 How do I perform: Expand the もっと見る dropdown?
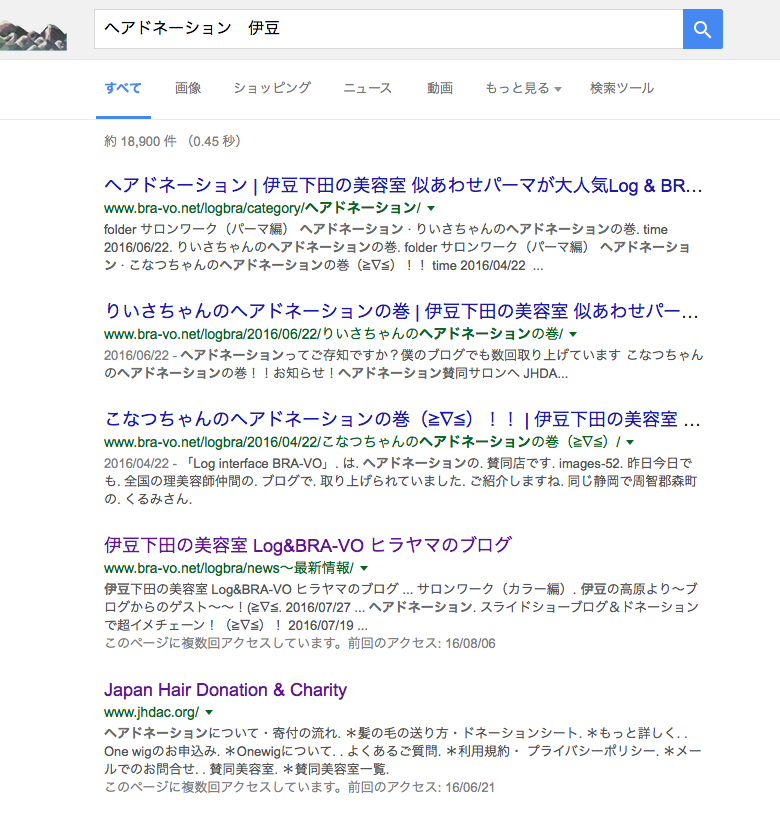(x=523, y=88)
